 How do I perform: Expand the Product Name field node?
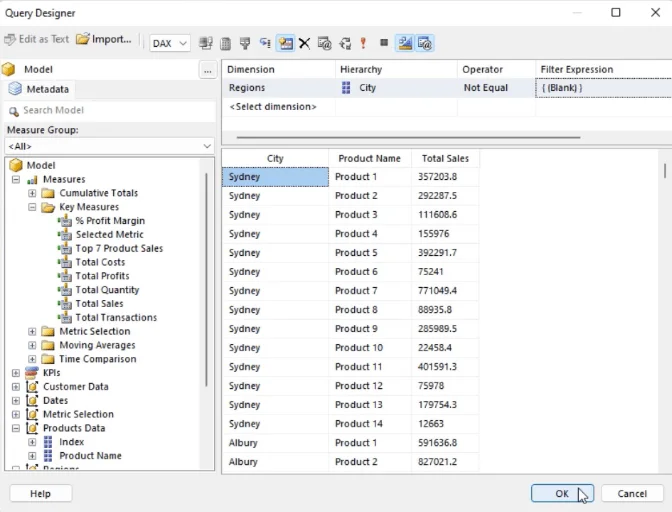pyautogui.click(x=32, y=455)
